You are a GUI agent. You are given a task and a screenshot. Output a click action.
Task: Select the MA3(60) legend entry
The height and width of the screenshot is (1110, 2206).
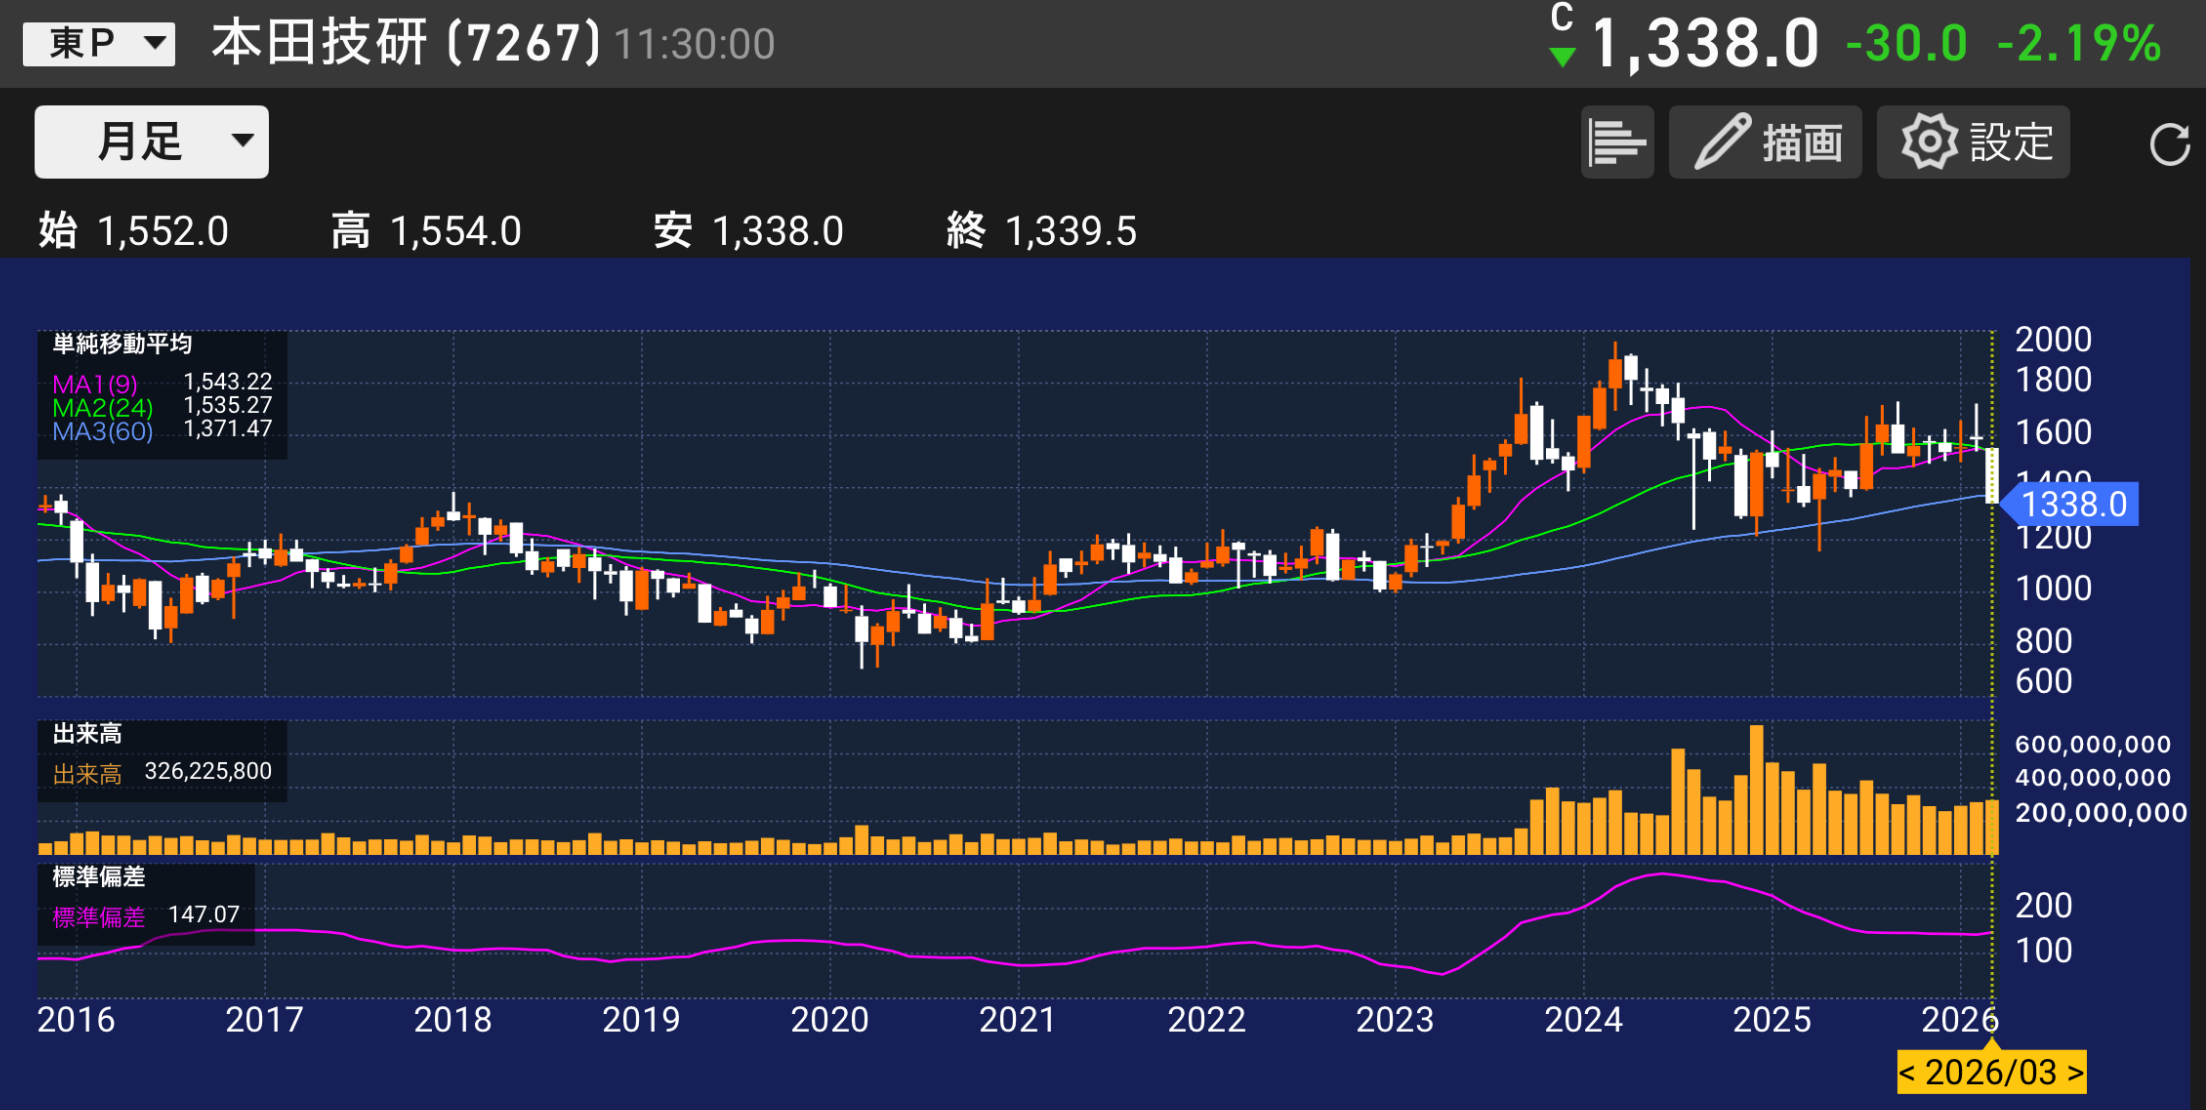pyautogui.click(x=102, y=431)
